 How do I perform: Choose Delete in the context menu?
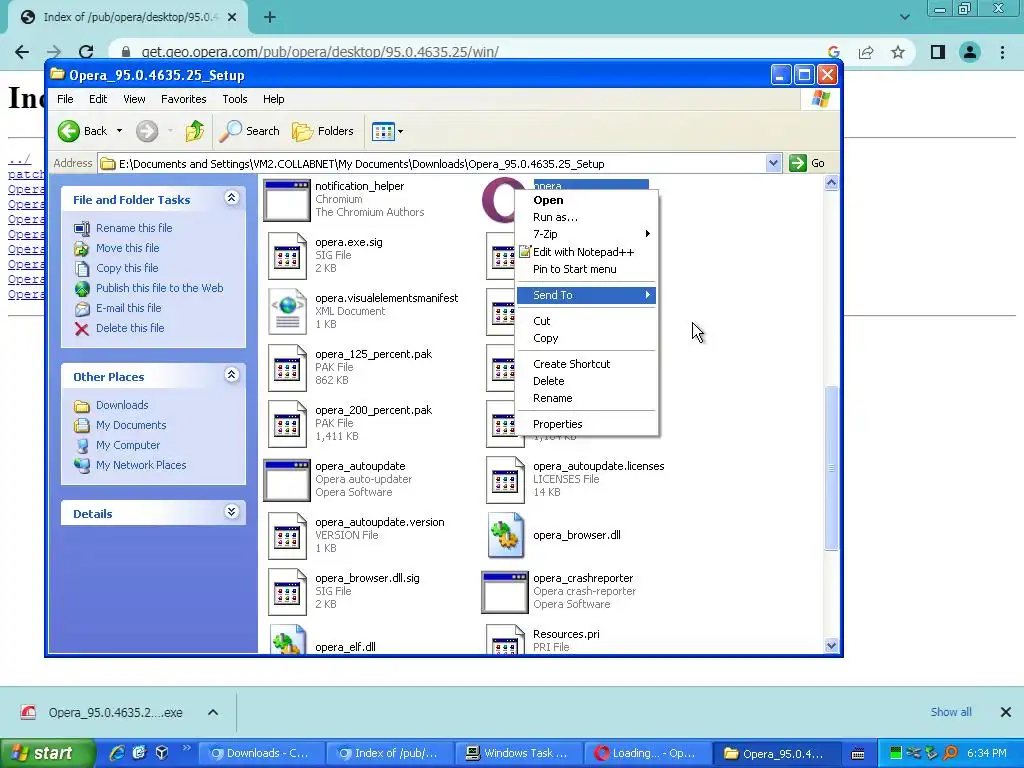coord(586,381)
